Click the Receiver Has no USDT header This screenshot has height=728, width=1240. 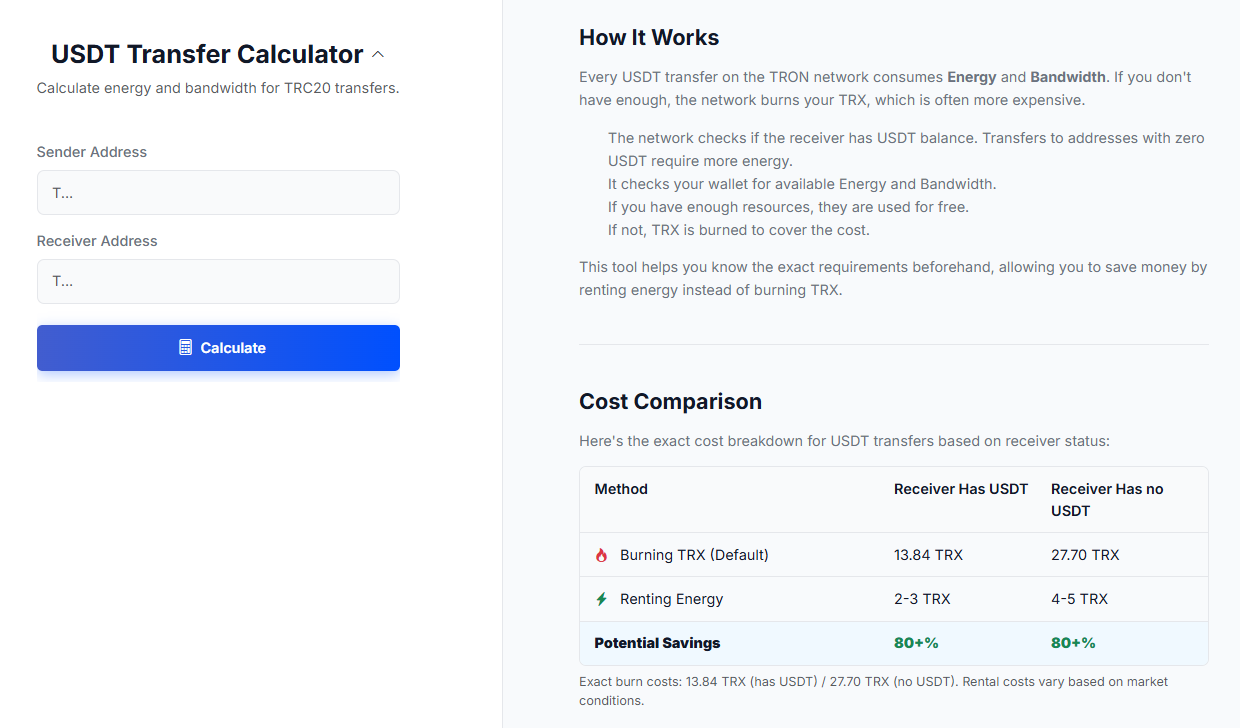(1107, 499)
